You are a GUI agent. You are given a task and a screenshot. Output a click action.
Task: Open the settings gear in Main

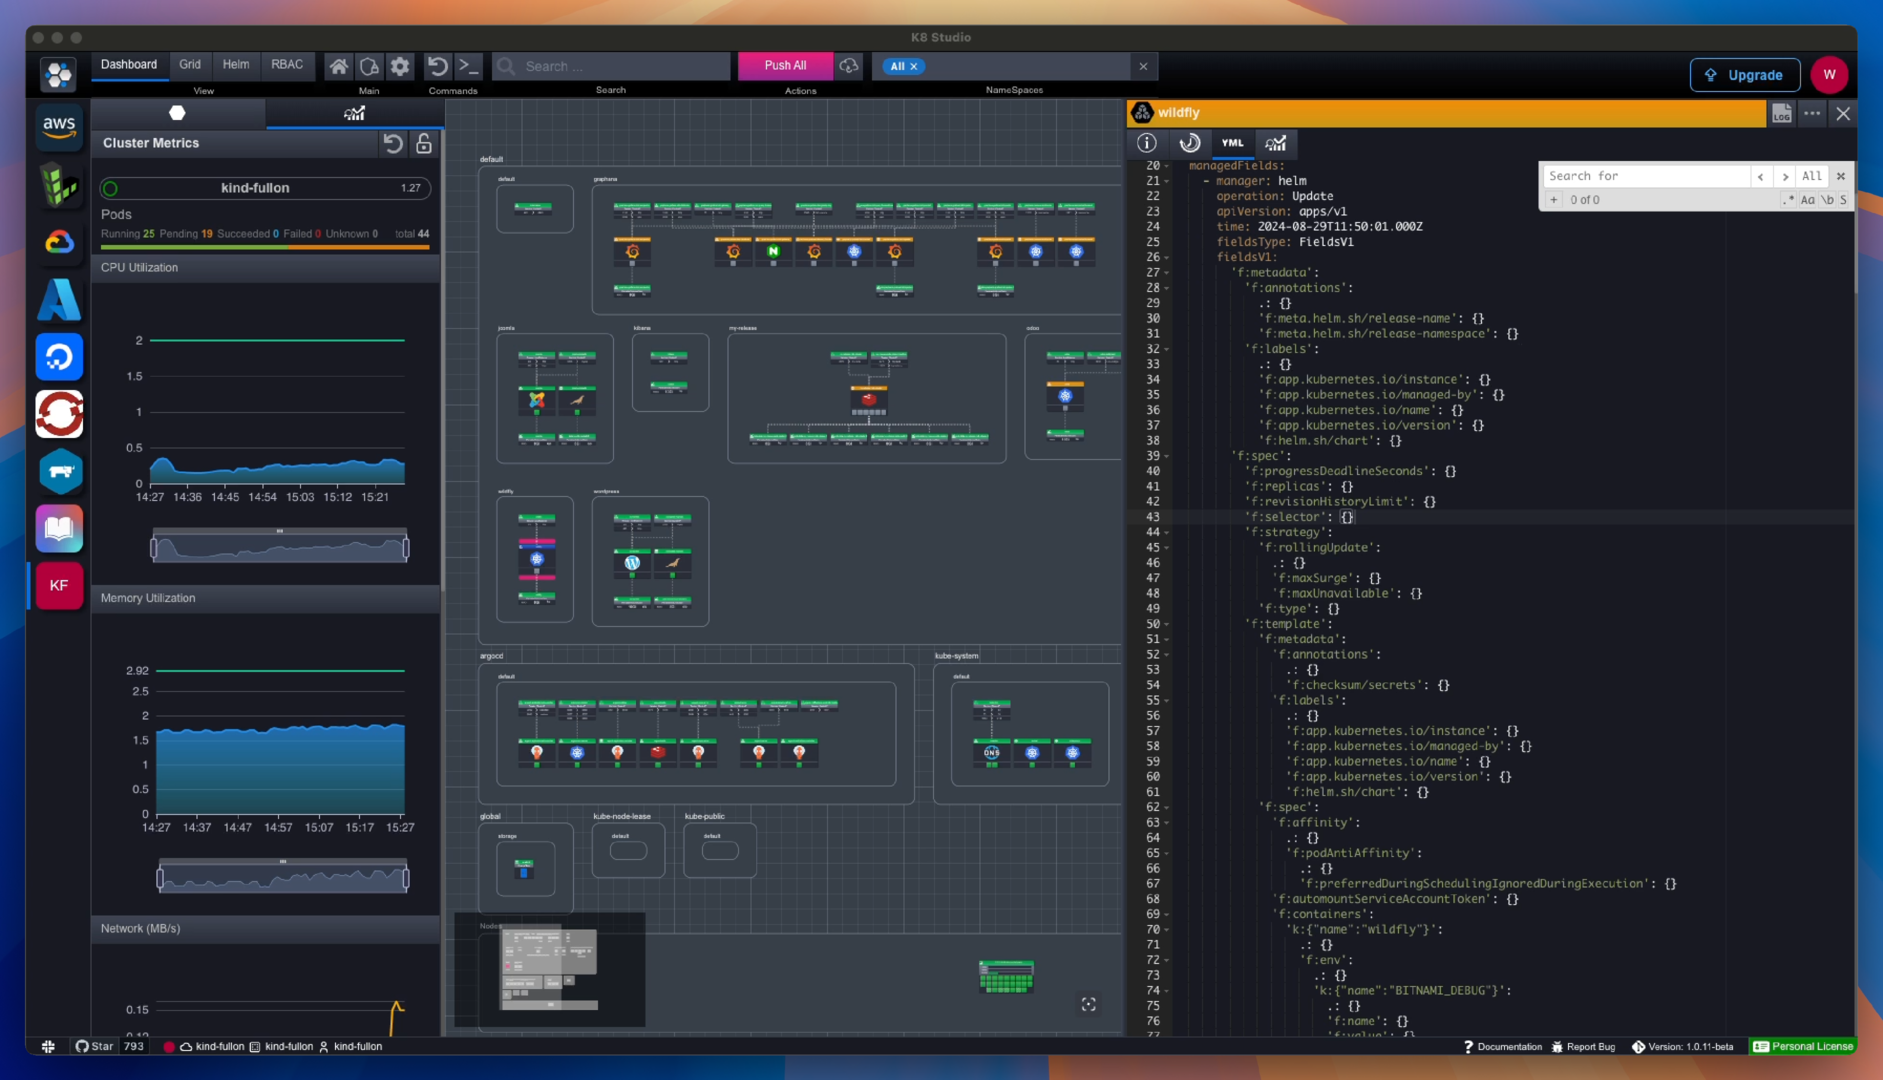(x=400, y=66)
